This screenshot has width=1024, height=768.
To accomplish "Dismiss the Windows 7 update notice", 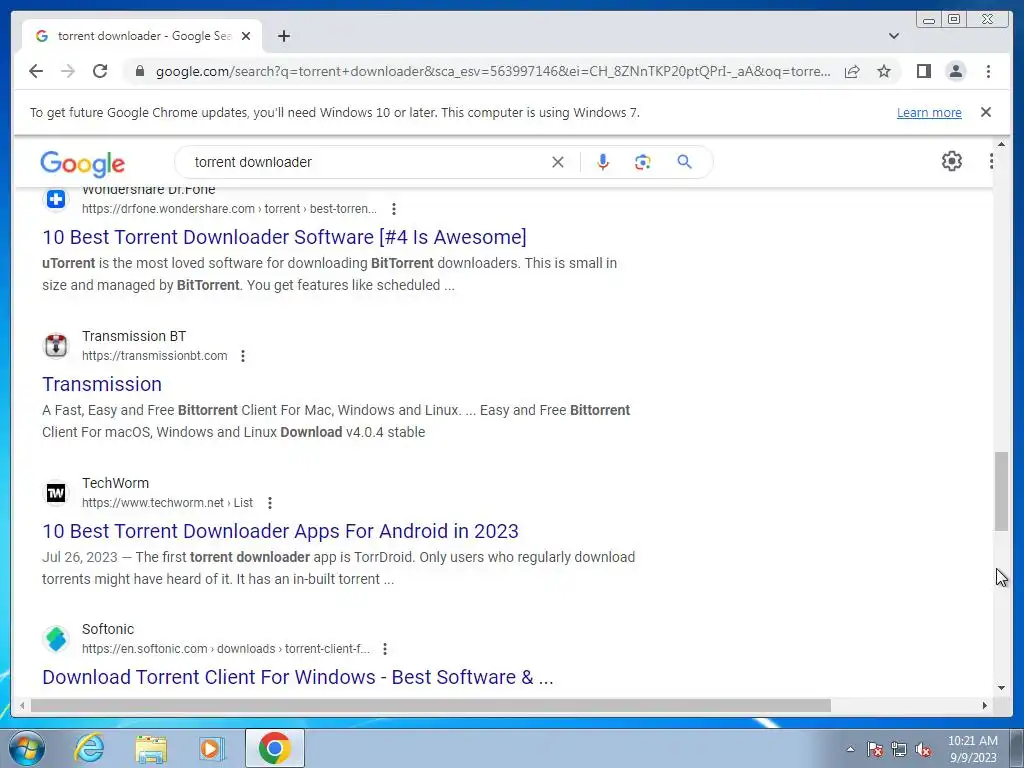I will [x=986, y=112].
